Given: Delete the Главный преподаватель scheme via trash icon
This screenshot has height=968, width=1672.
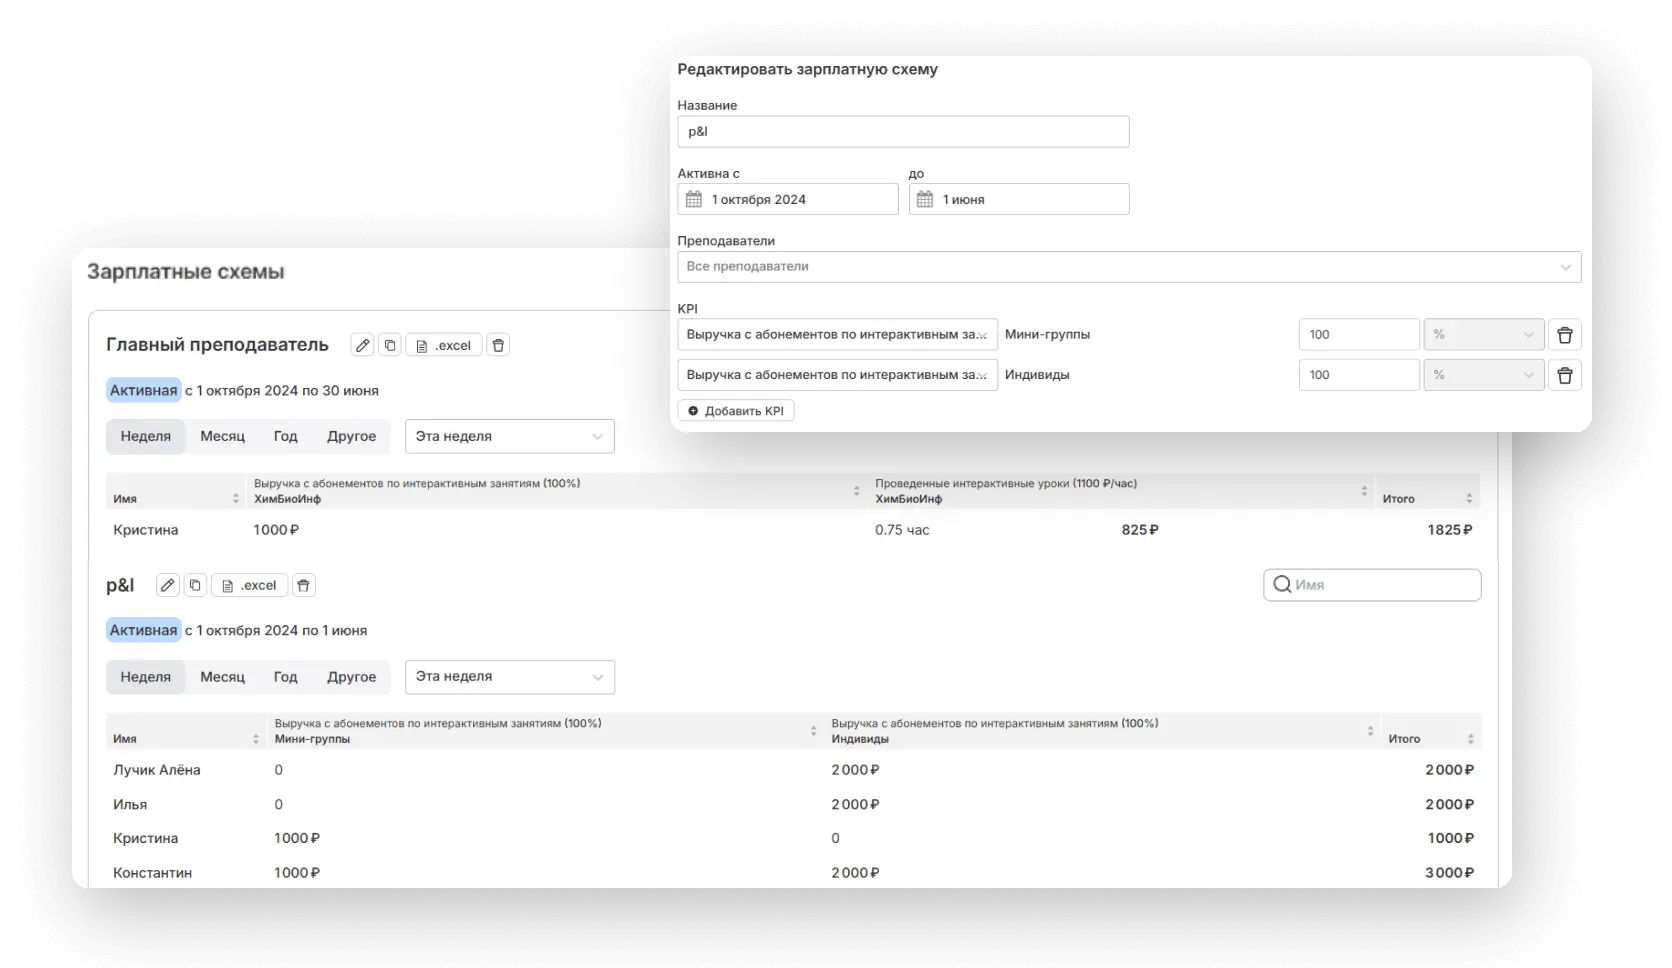Looking at the screenshot, I should point(498,345).
